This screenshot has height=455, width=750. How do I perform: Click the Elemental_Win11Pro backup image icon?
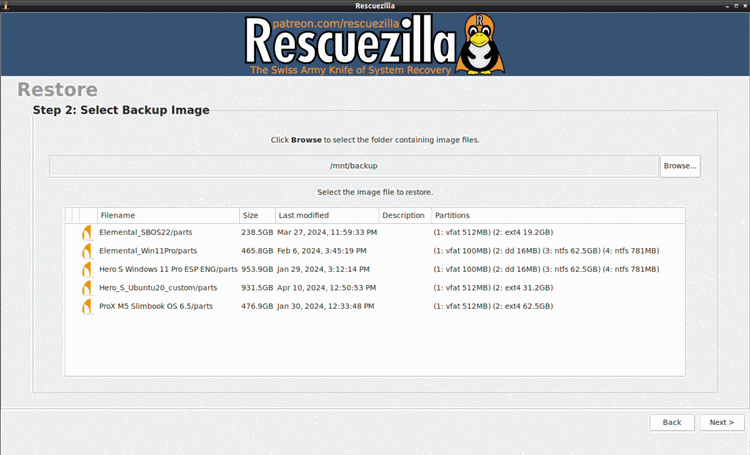pos(86,251)
